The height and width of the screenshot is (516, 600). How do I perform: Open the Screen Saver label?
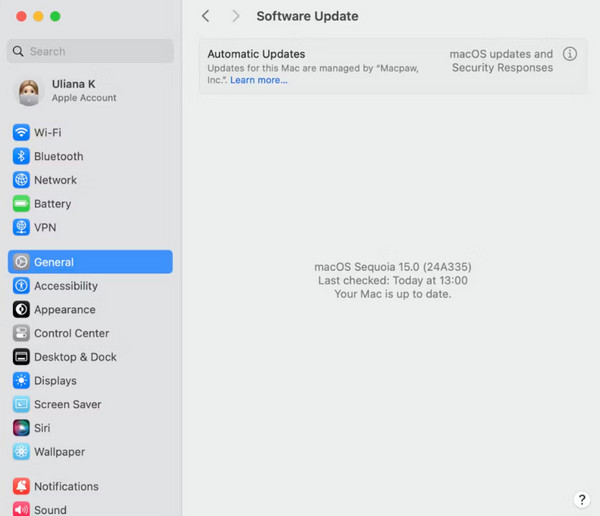(68, 404)
